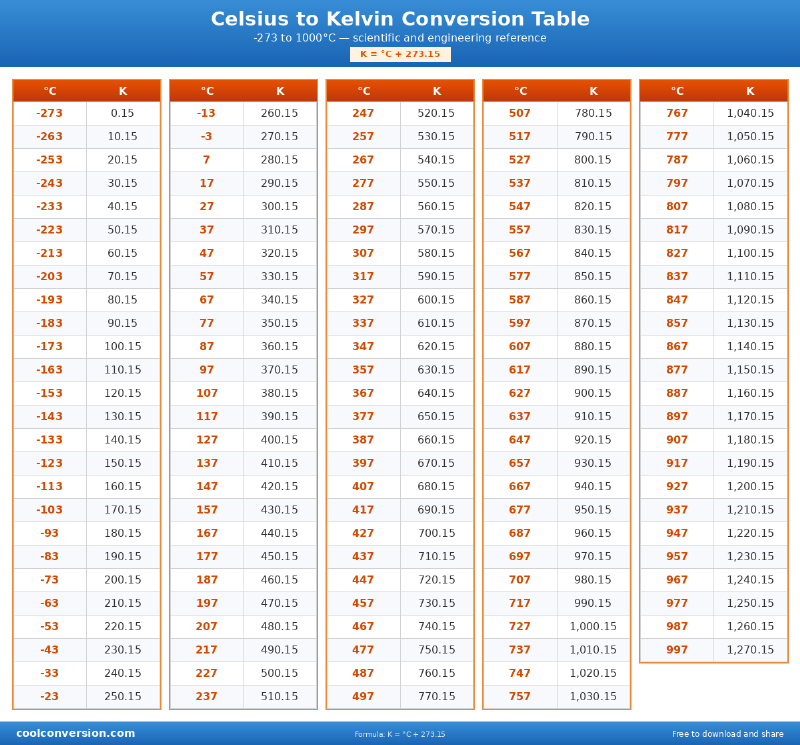Click the 700.15 Kelvin value
This screenshot has height=745, width=800.
(x=437, y=533)
